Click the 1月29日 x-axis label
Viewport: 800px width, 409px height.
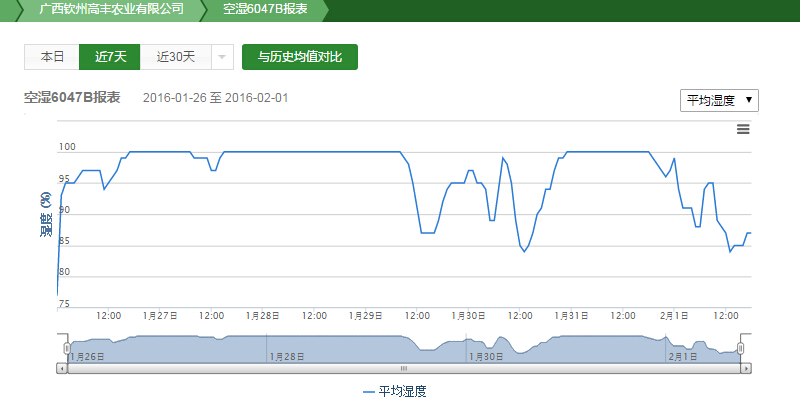tap(367, 314)
